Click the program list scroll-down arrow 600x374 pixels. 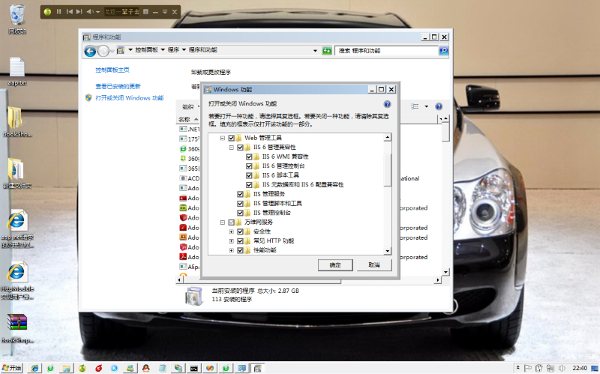click(445, 272)
